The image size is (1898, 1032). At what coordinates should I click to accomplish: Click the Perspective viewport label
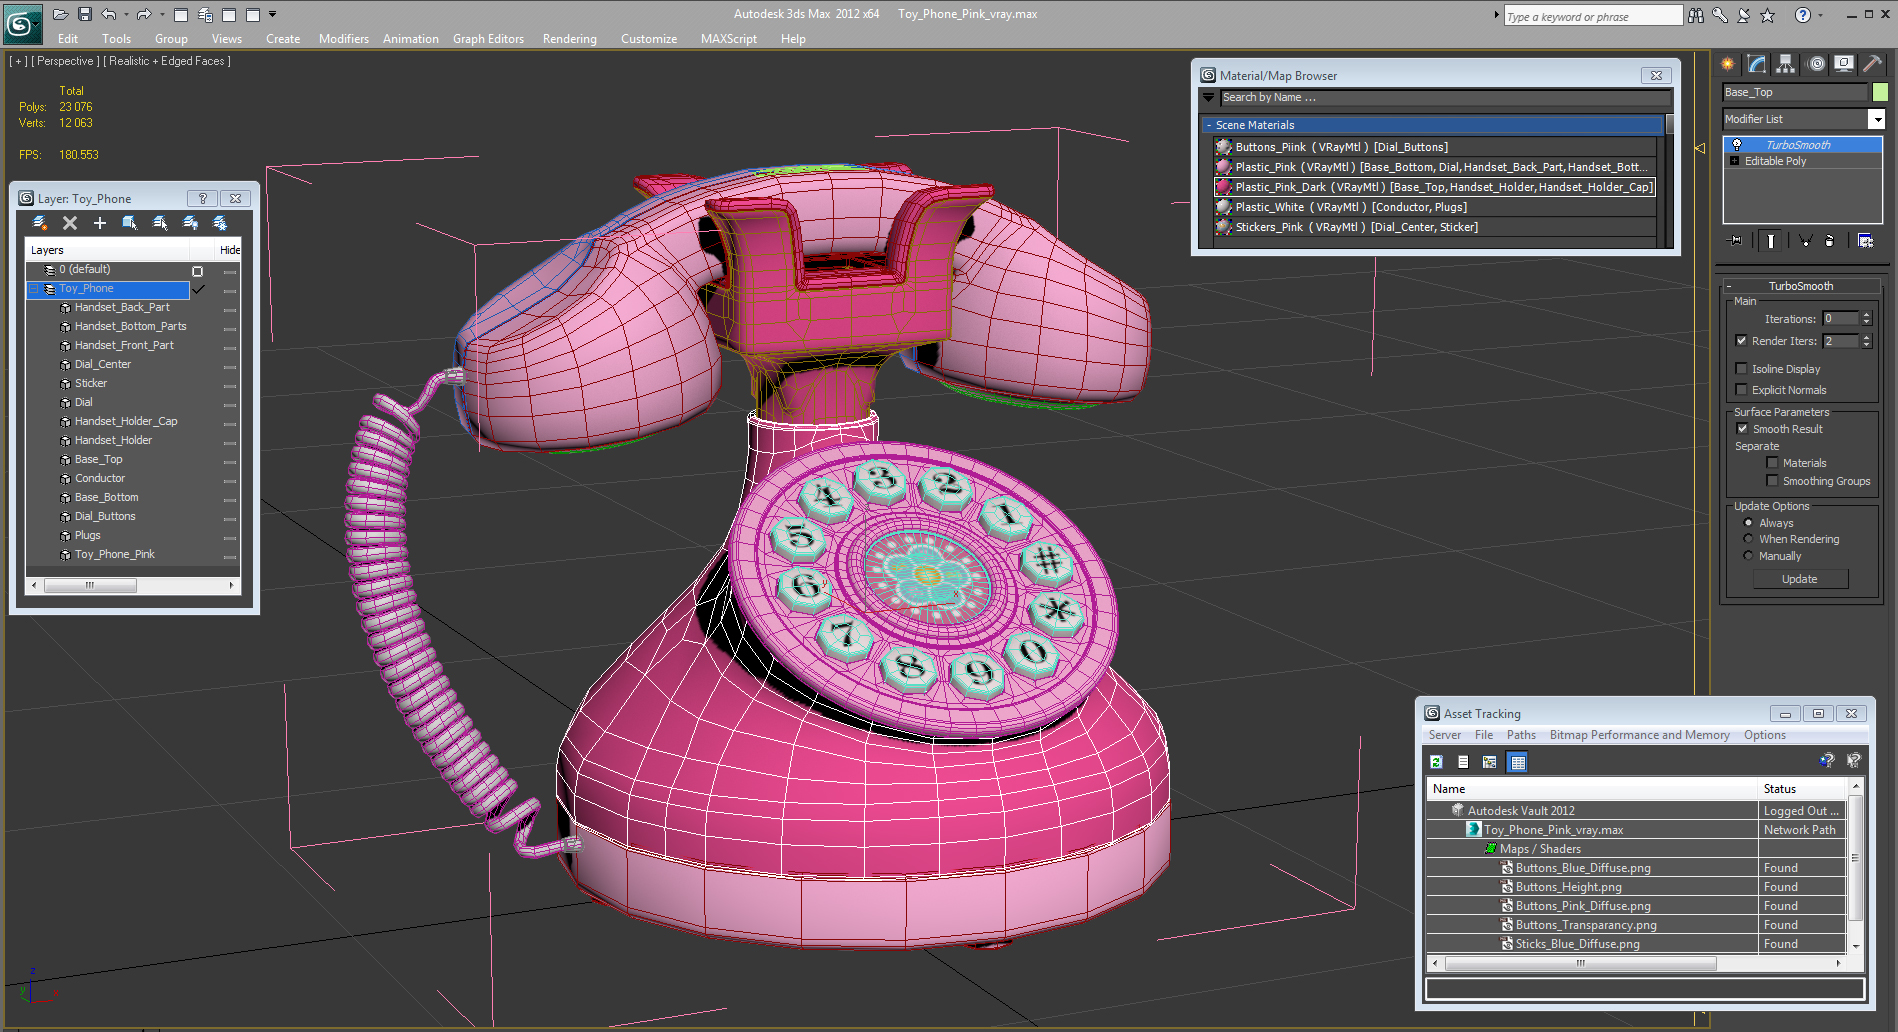pyautogui.click(x=66, y=61)
